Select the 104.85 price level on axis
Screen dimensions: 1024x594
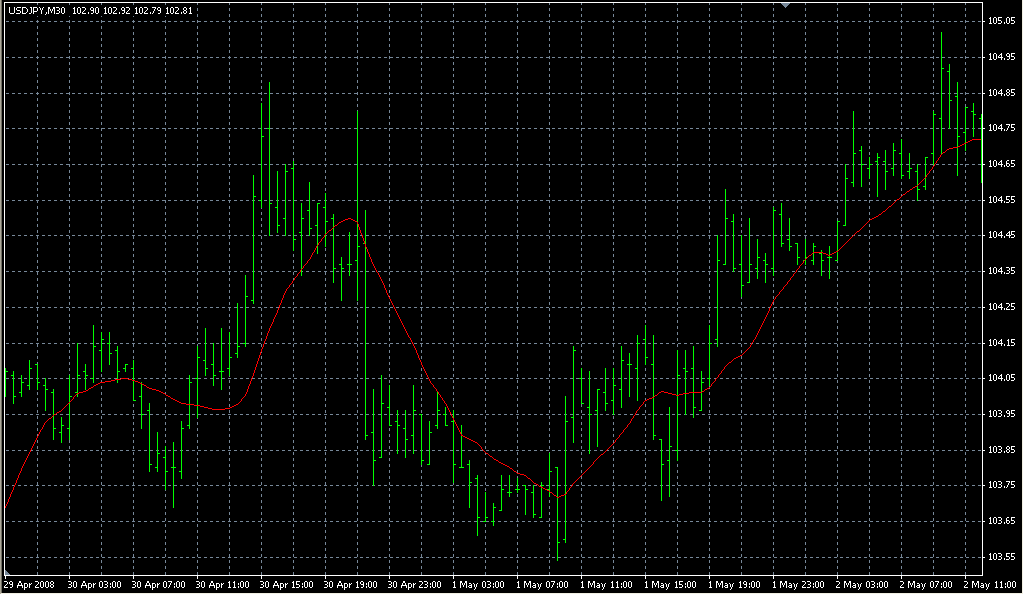(x=1002, y=92)
